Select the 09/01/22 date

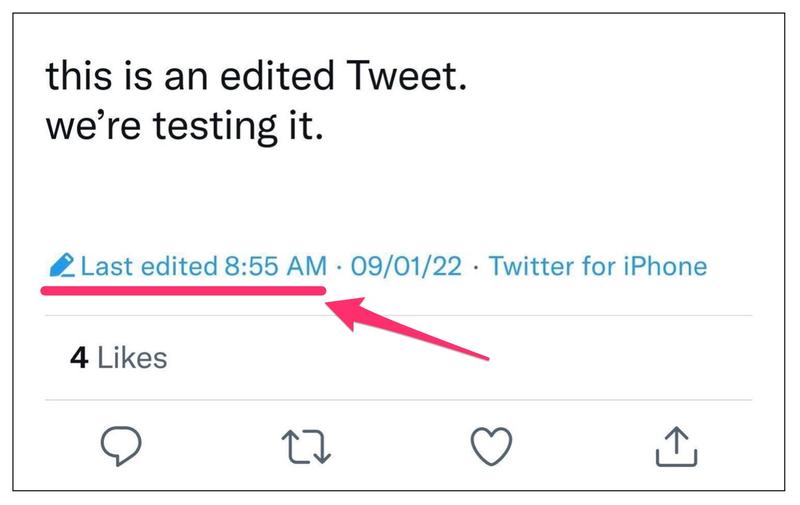(405, 266)
